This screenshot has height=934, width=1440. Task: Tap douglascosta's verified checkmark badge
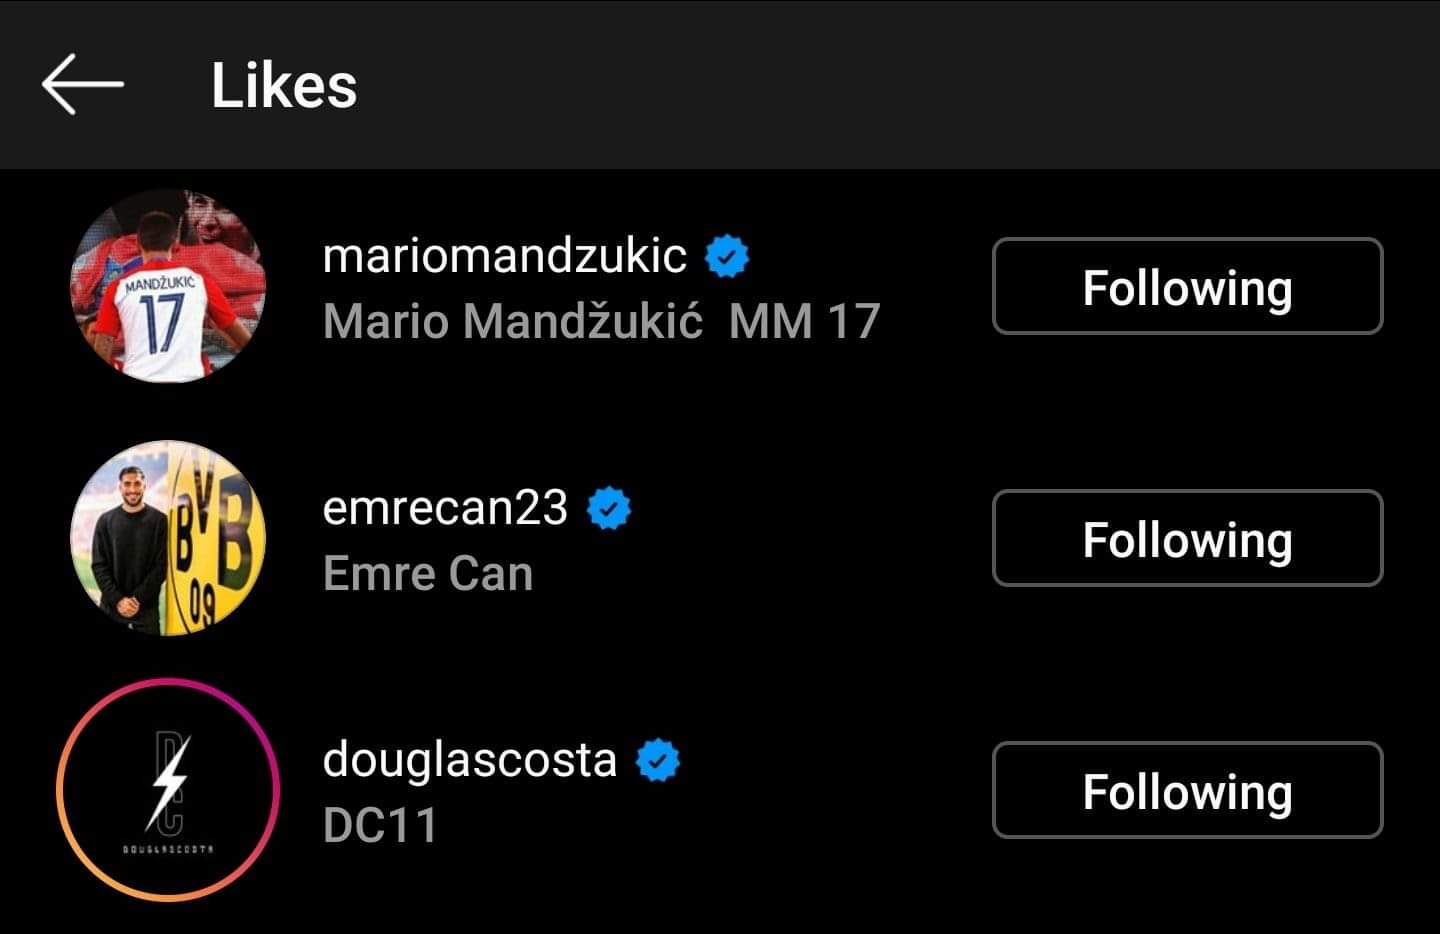658,761
